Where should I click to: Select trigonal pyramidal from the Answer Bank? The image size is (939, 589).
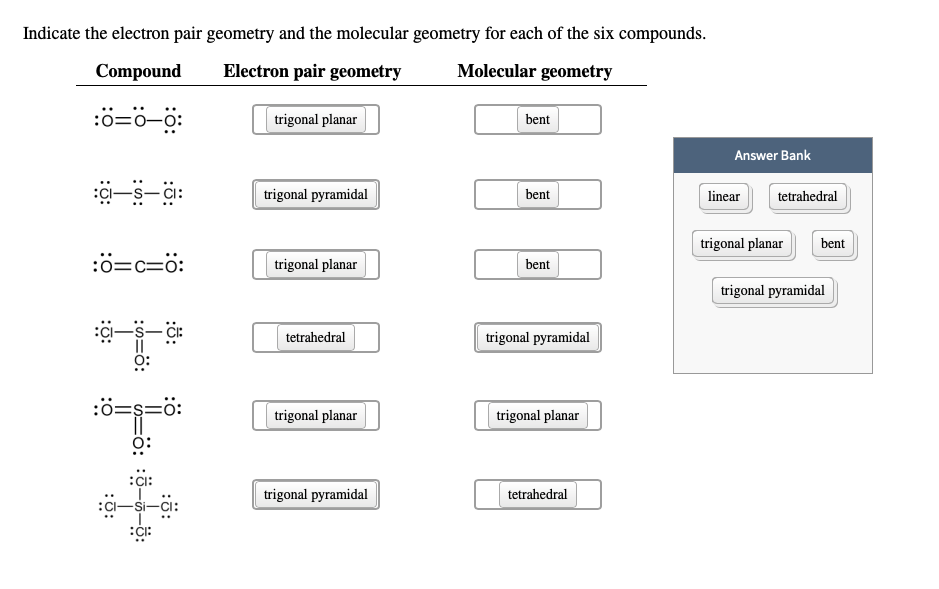click(772, 290)
